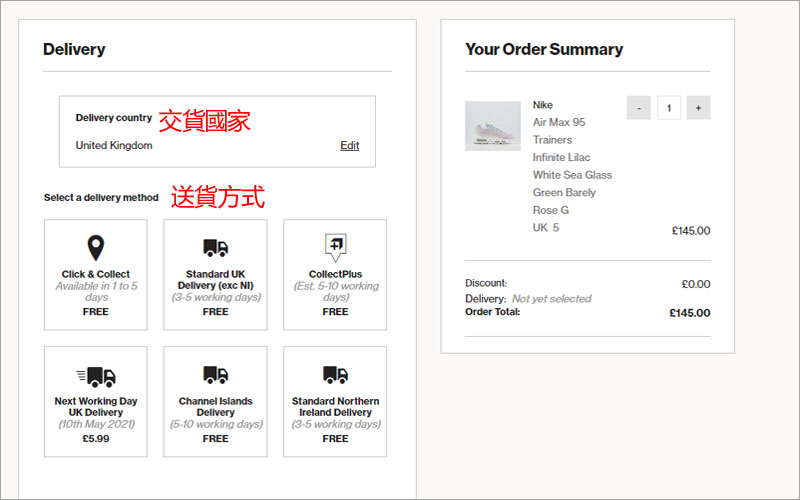Click the Channel Islands Delivery truck icon
Screen dimensions: 800x500
[215, 375]
